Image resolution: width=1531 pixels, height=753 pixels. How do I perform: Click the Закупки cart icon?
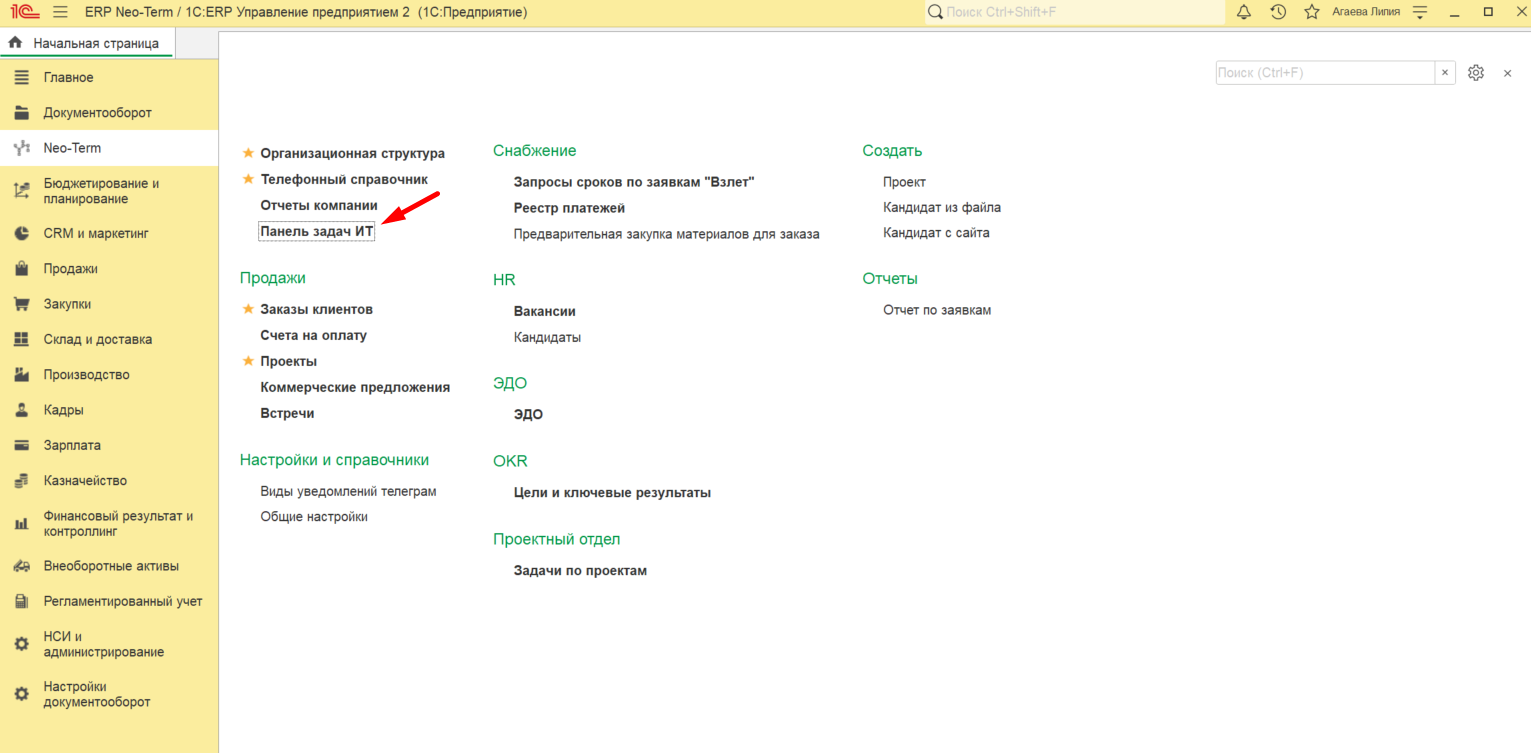[x=21, y=304]
